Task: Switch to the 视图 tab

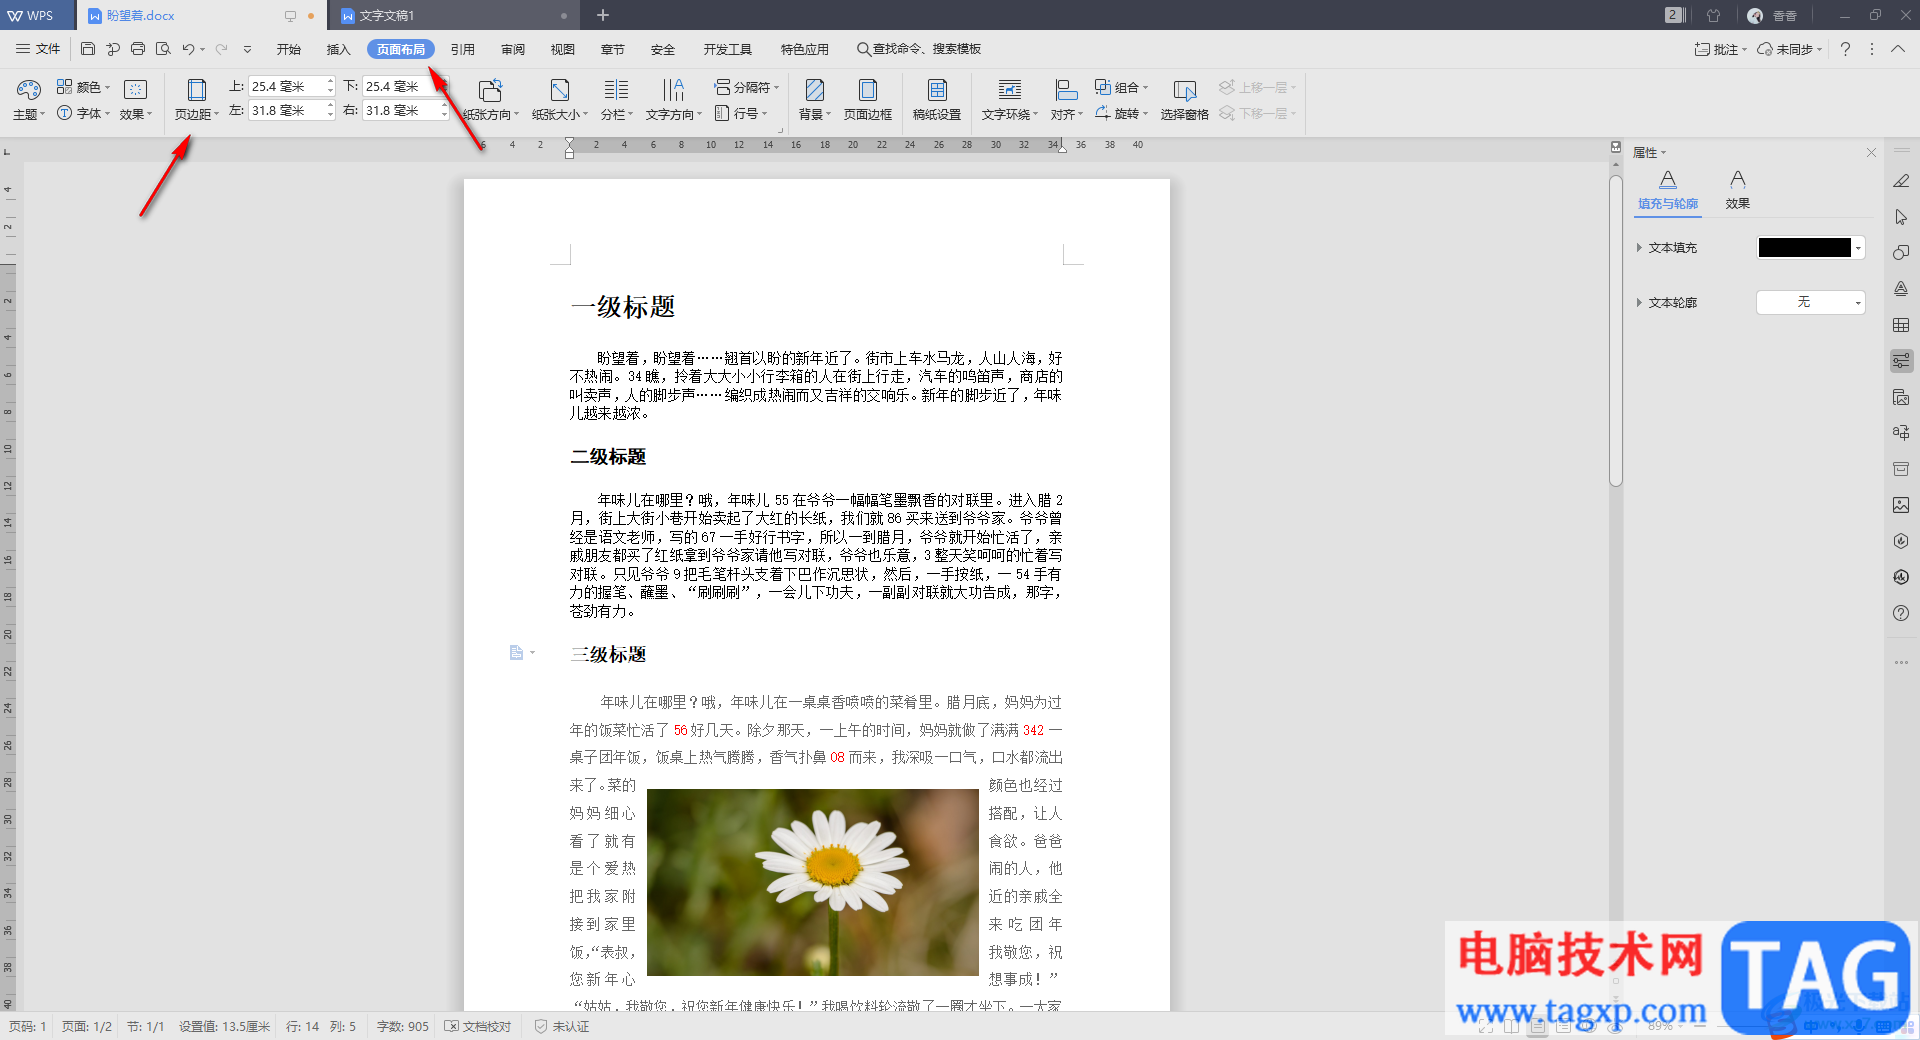Action: [563, 49]
